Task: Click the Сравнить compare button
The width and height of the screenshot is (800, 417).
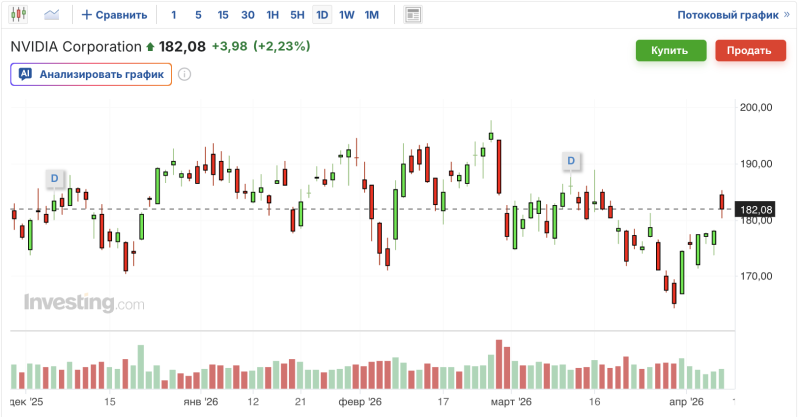Action: 115,15
